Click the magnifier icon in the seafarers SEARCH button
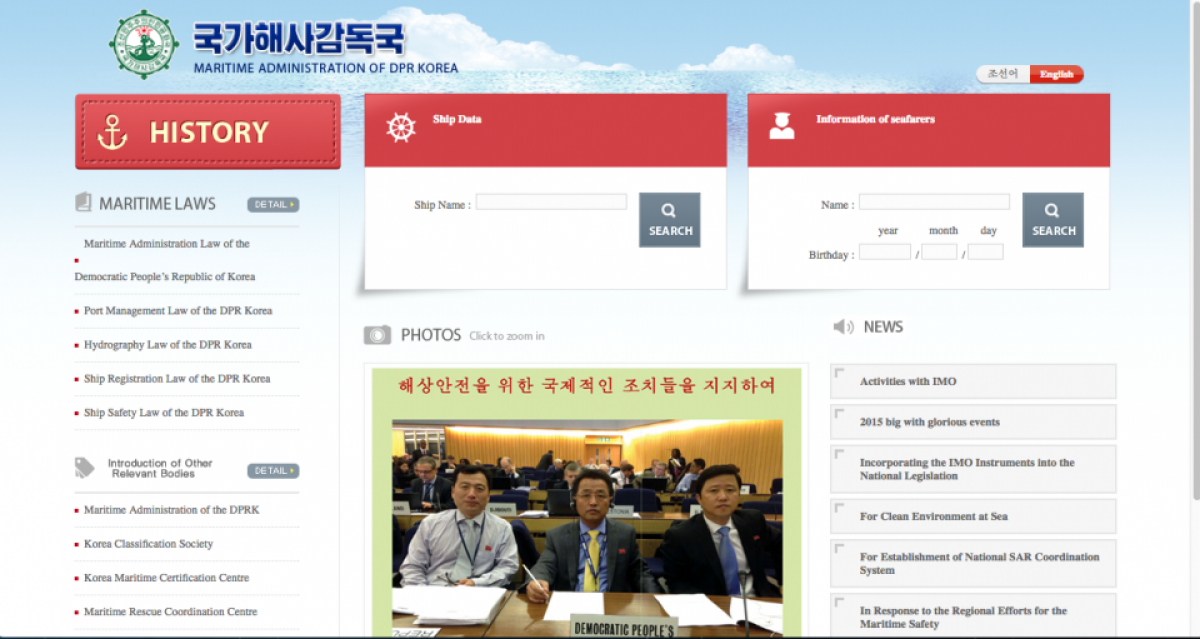The height and width of the screenshot is (639, 1200). point(1052,212)
